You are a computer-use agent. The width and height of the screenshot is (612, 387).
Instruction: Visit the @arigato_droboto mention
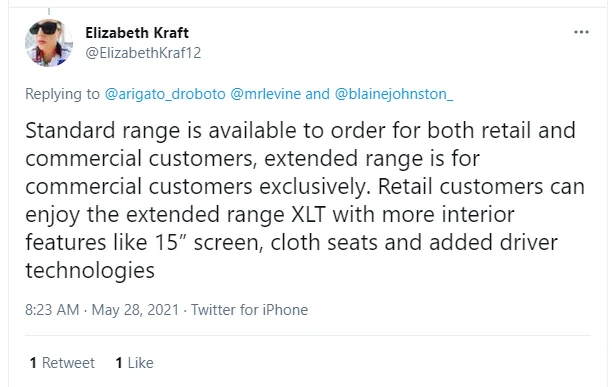coord(165,94)
